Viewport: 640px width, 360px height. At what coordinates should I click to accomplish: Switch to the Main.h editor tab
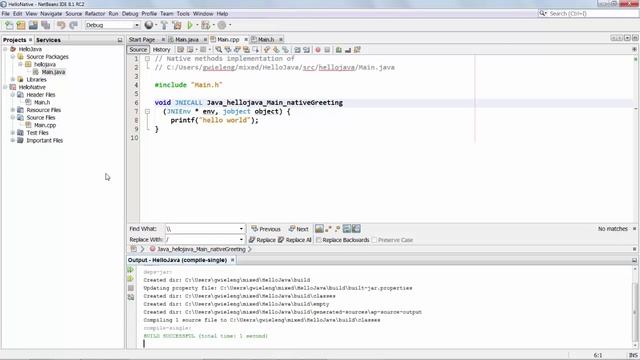click(x=266, y=40)
